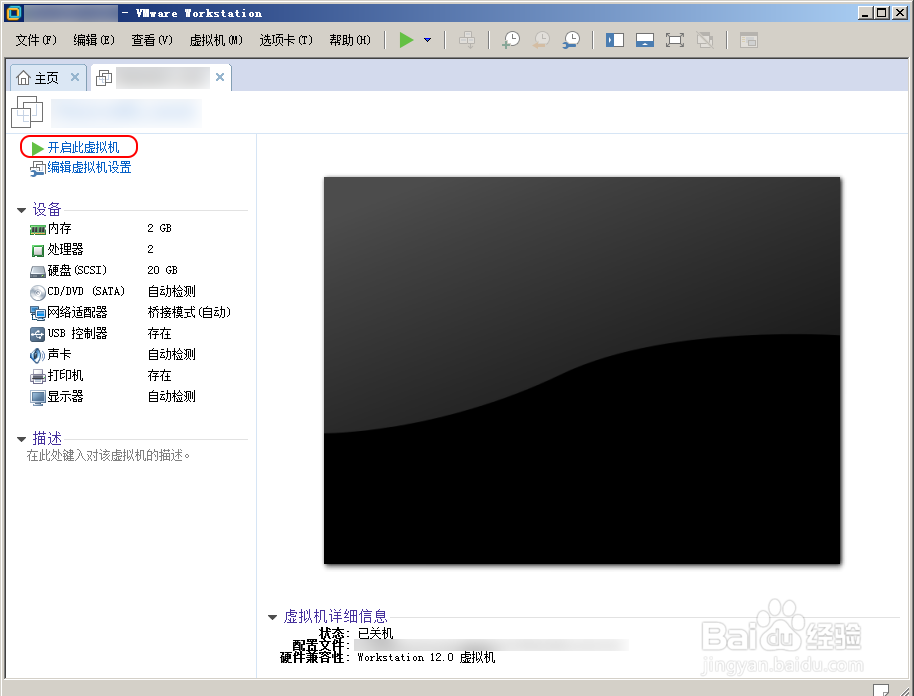Viewport: 914px width, 696px height.
Task: Click the VMware icon in the title bar
Action: [x=13, y=13]
